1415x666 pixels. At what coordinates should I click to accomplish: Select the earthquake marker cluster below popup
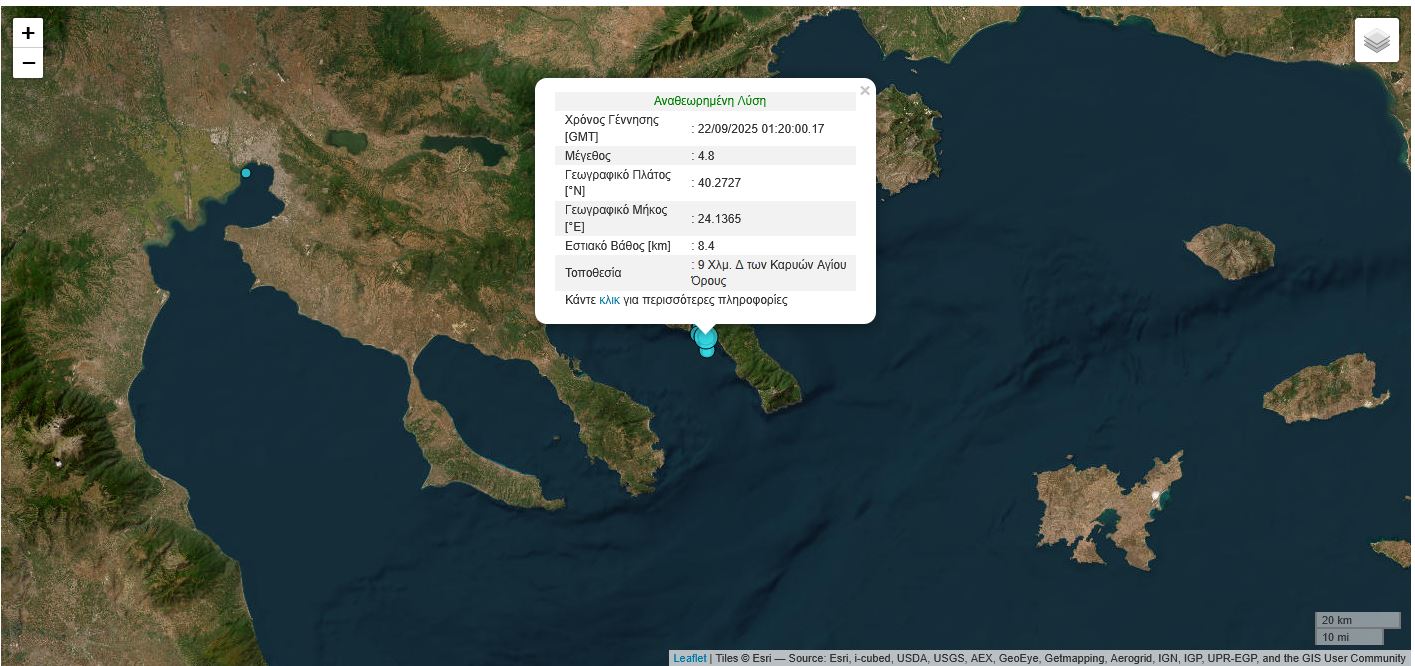pos(706,341)
